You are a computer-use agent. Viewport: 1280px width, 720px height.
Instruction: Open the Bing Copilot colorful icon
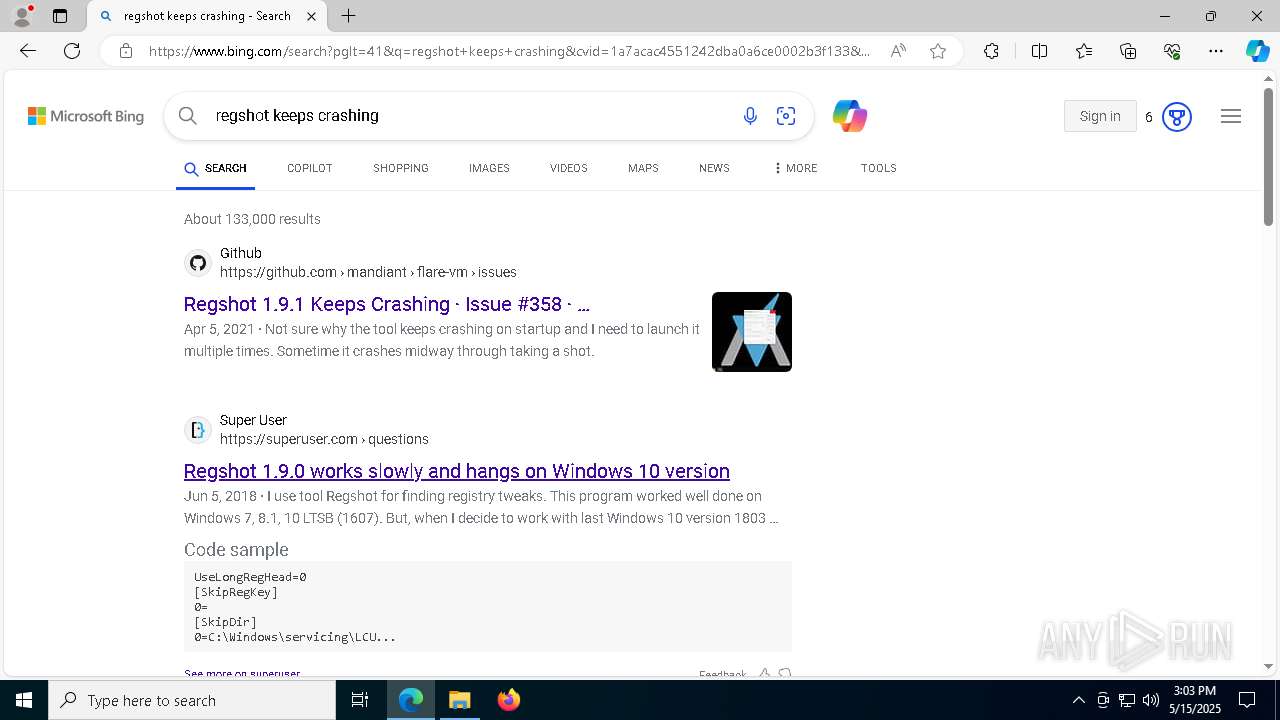coord(849,116)
